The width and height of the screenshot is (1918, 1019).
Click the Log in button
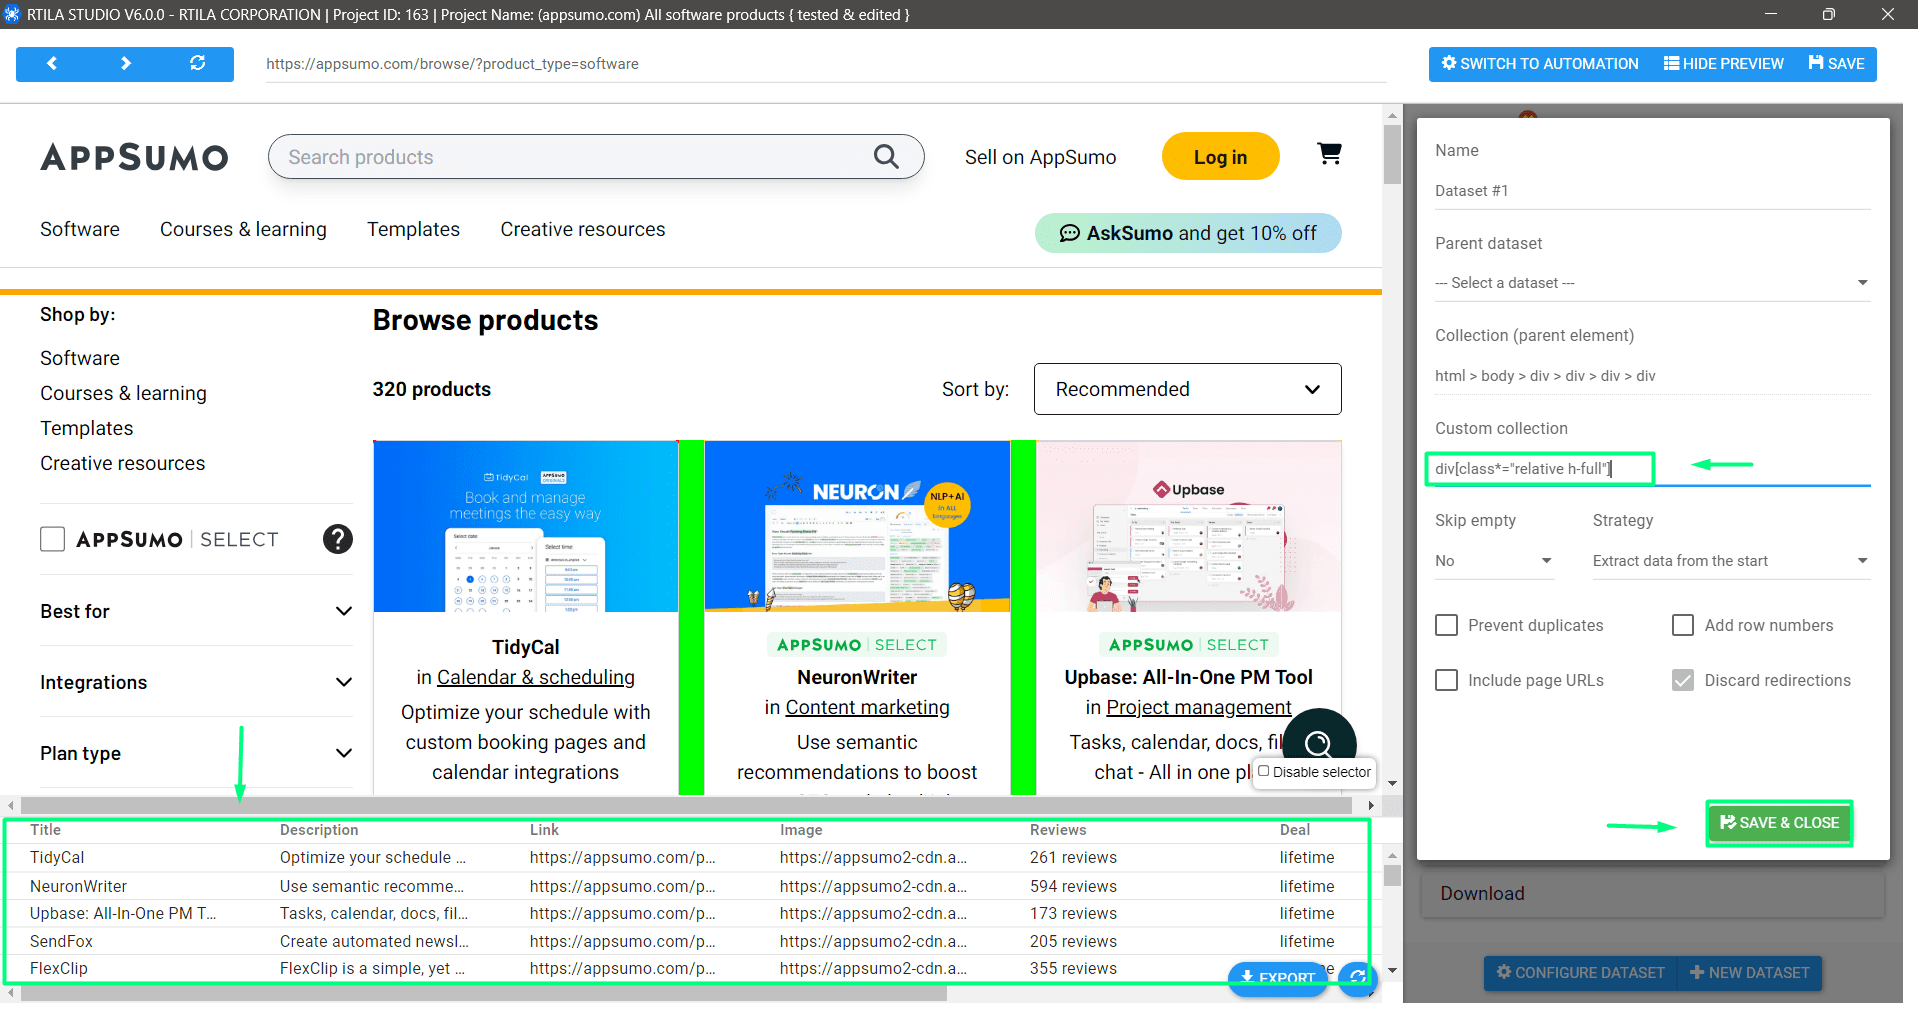[1220, 157]
